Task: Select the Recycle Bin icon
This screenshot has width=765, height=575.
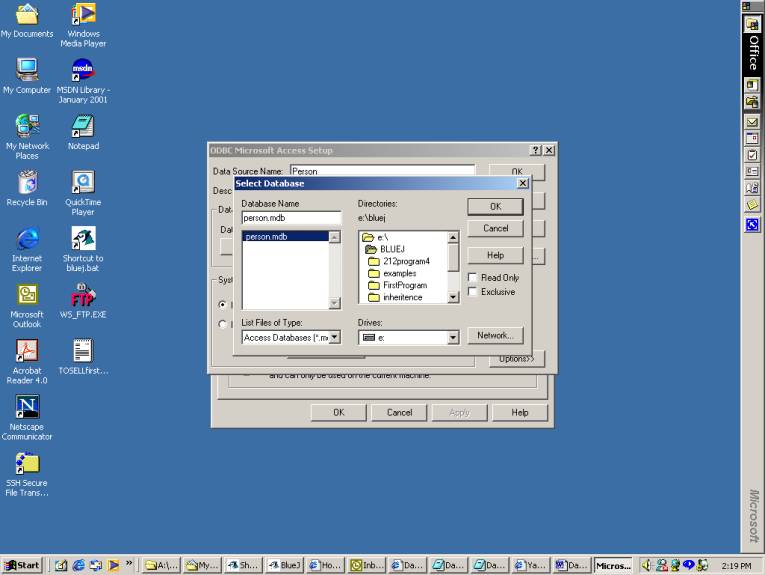Action: point(27,188)
